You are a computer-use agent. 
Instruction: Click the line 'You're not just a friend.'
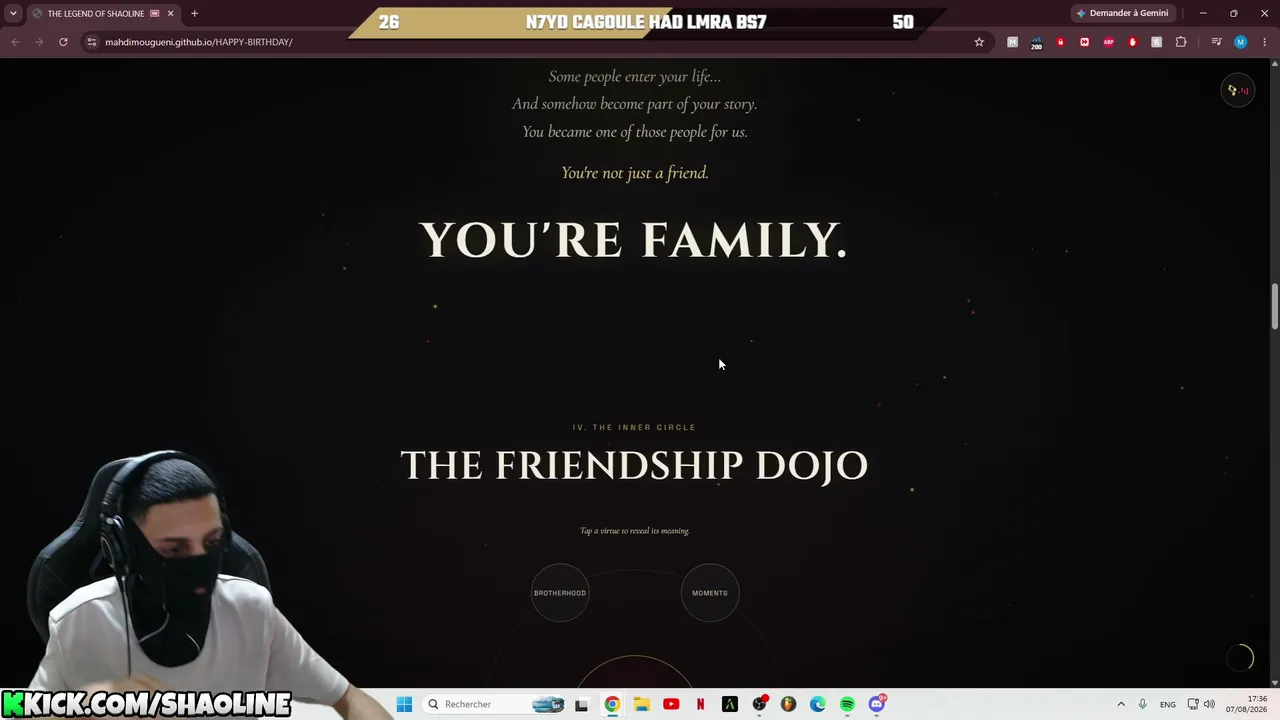pos(635,173)
